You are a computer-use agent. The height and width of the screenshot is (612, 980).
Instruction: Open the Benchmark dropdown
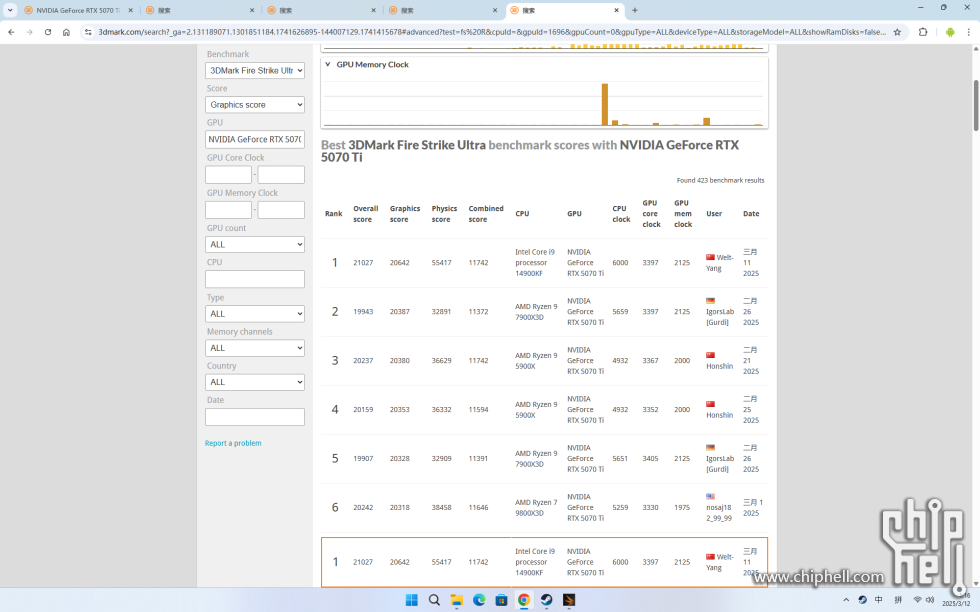tap(255, 71)
